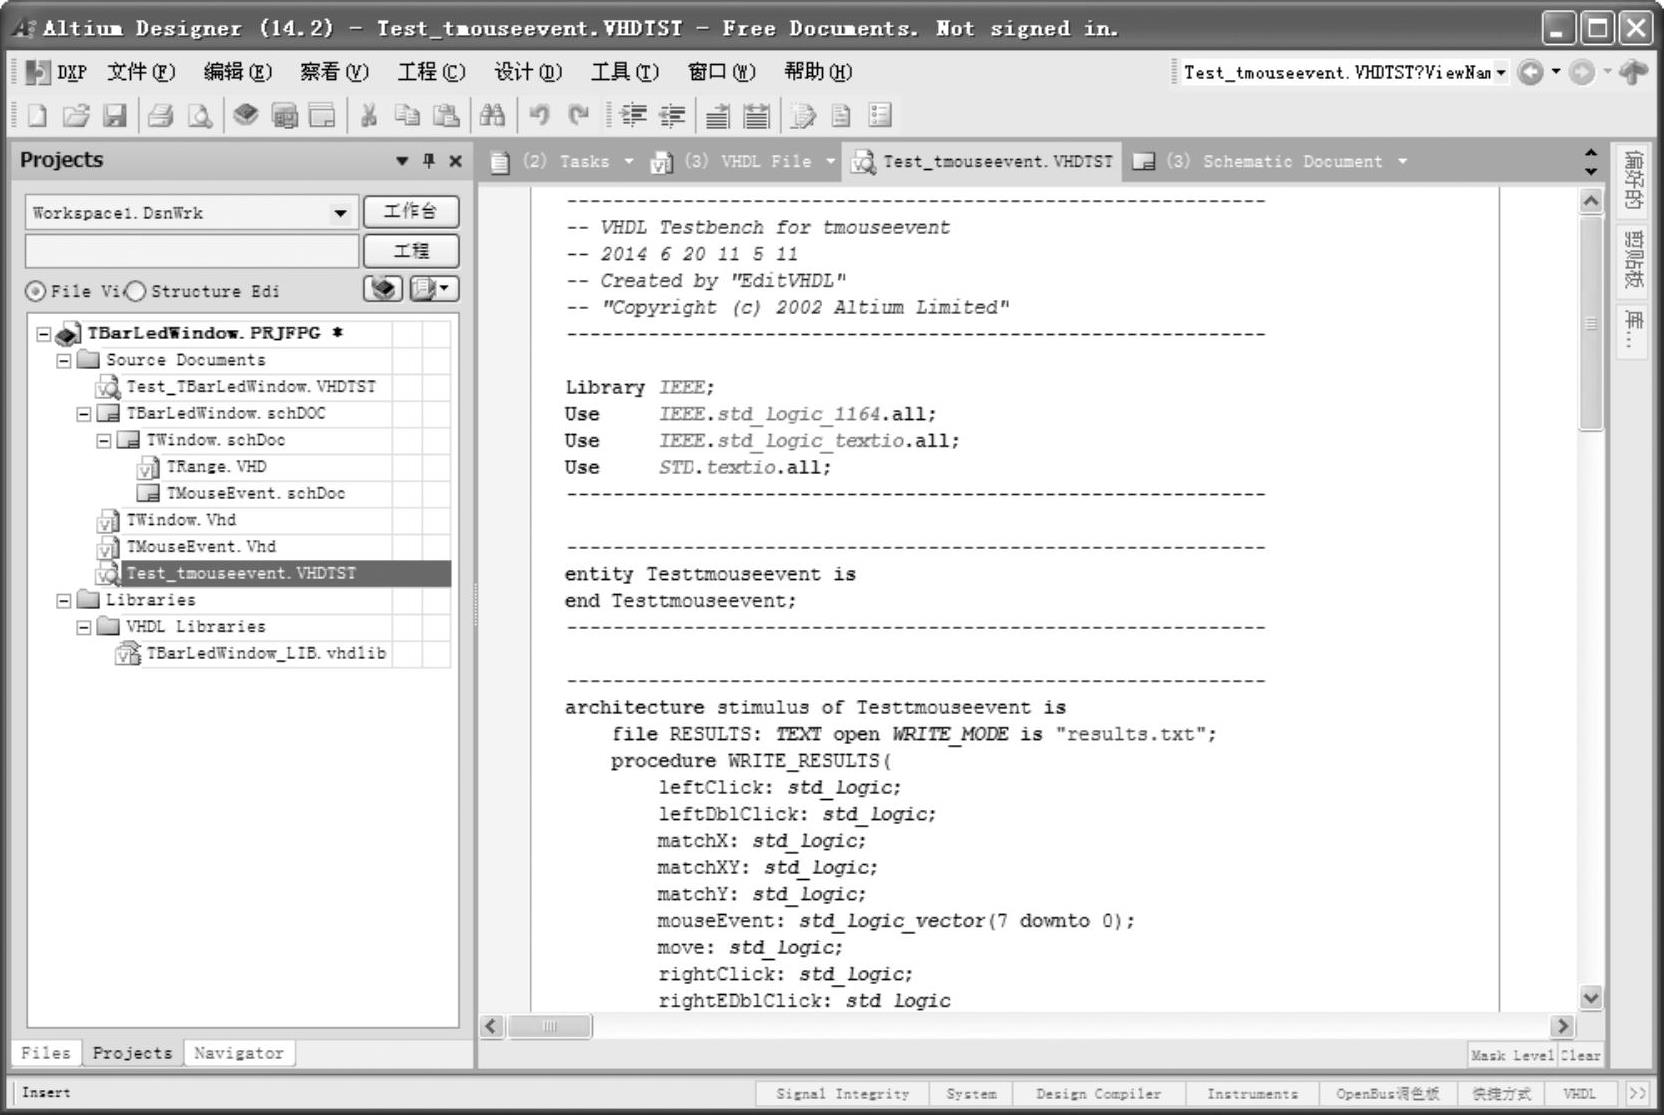Click the New document toolbar icon
1664x1115 pixels.
[x=37, y=116]
